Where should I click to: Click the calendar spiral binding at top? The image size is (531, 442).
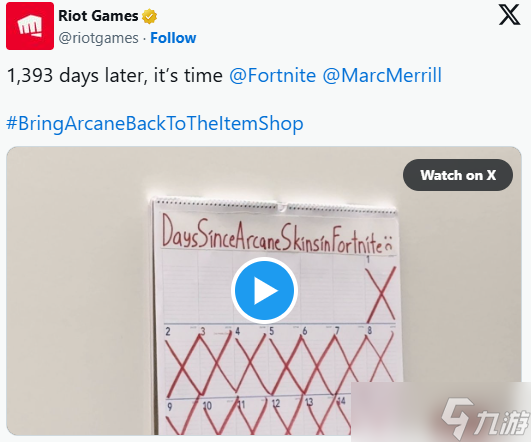(274, 206)
